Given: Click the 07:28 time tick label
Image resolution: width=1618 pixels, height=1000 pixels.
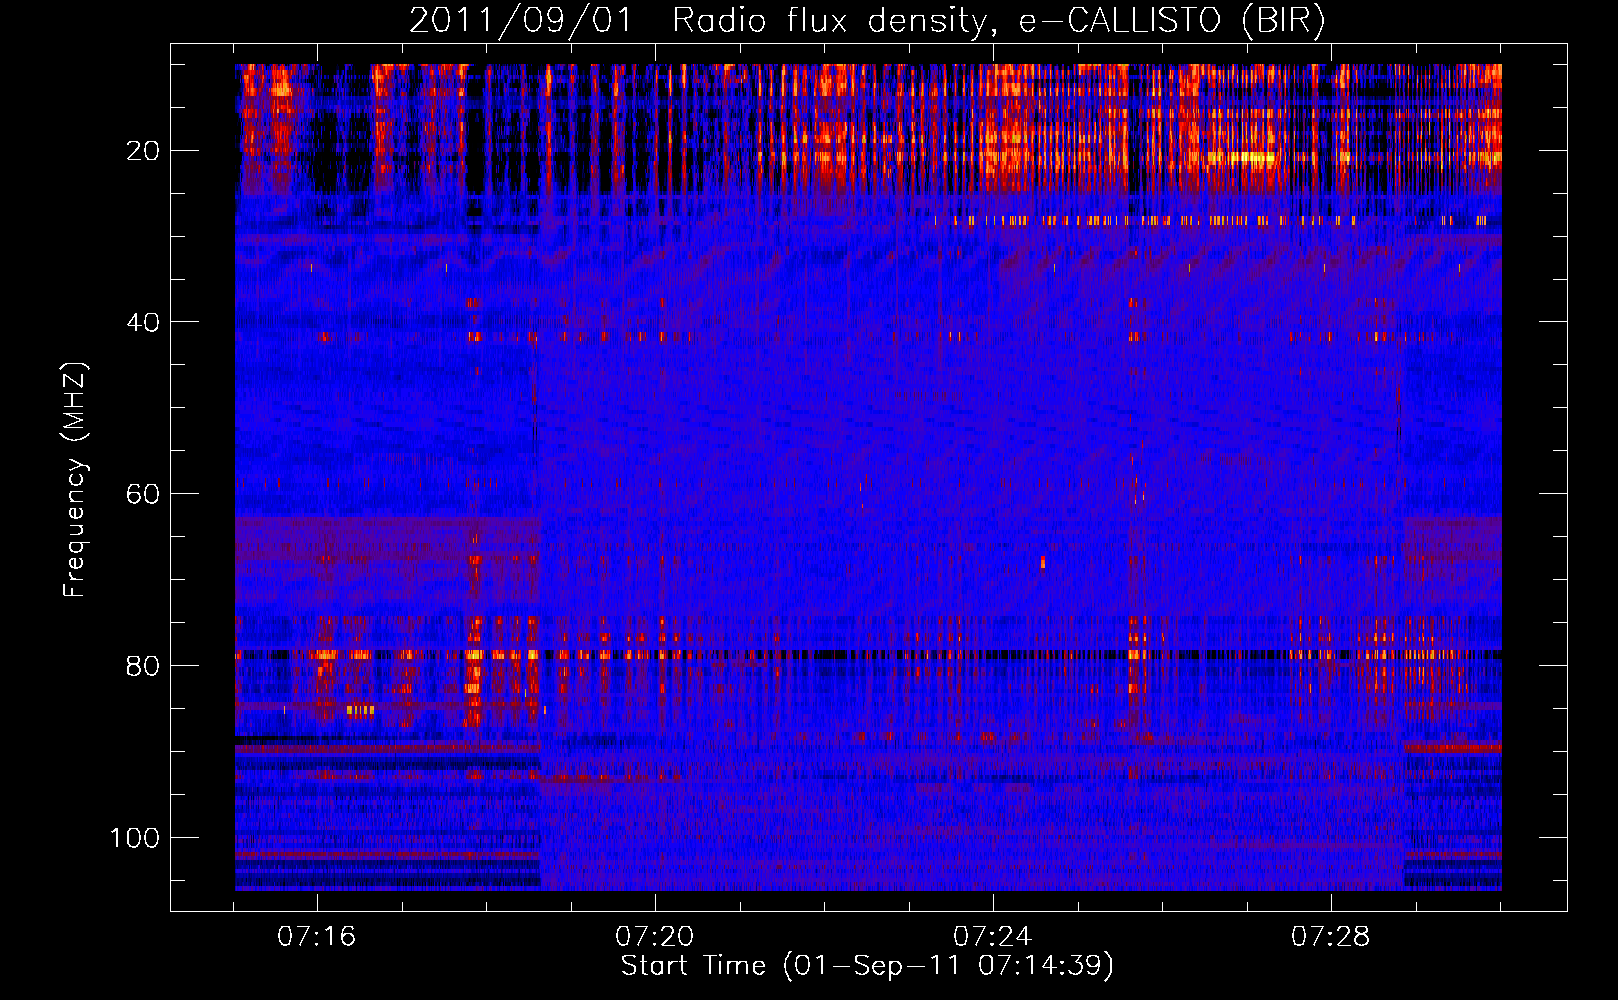Looking at the screenshot, I should click(1331, 937).
